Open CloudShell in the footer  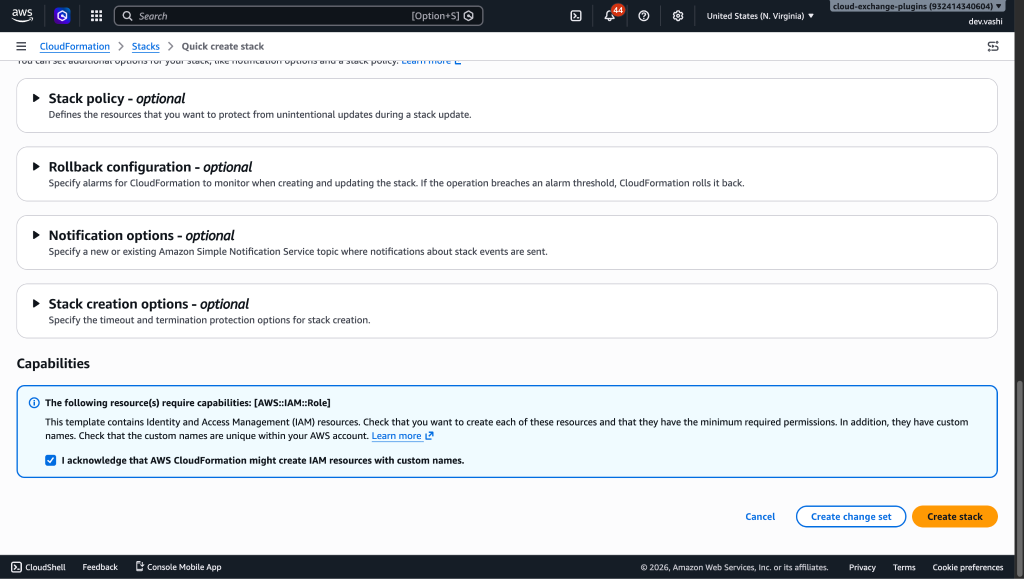[39, 567]
